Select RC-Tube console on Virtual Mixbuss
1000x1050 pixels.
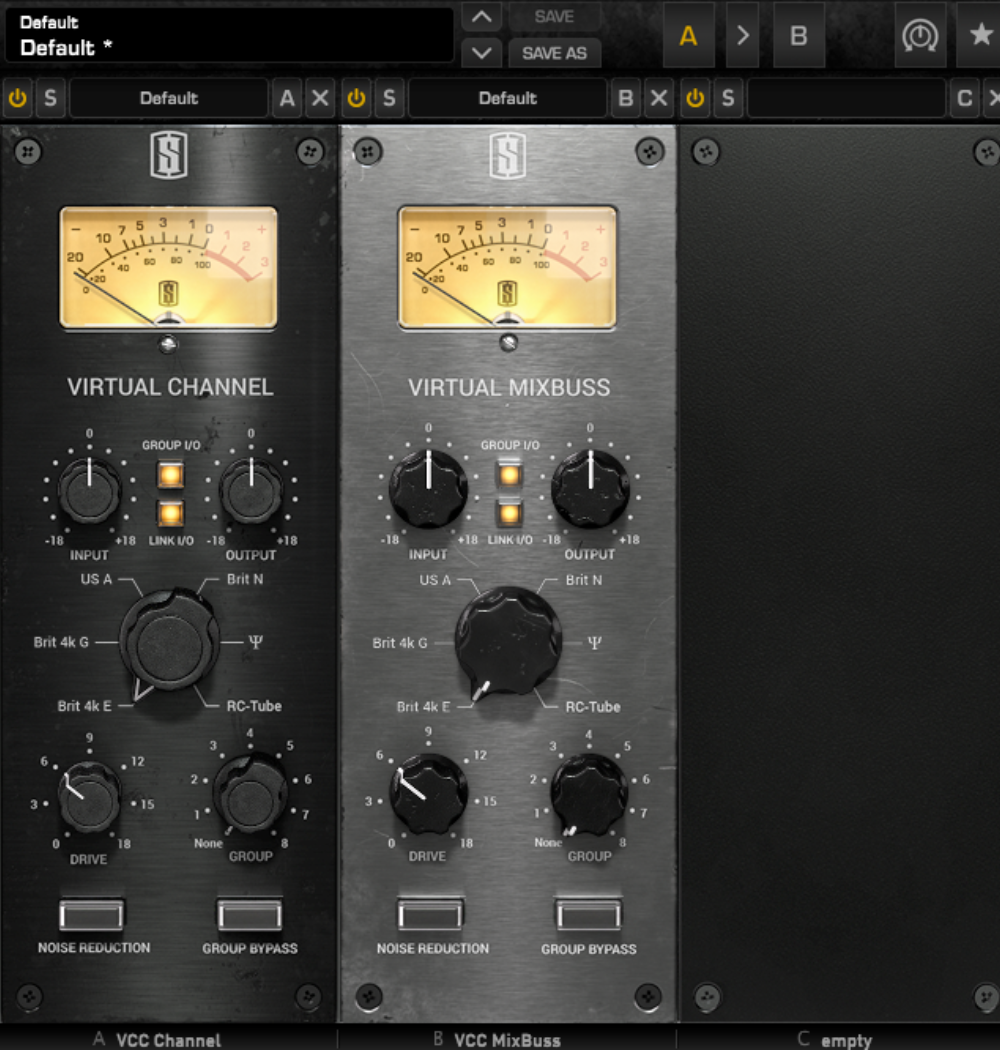pyautogui.click(x=593, y=706)
